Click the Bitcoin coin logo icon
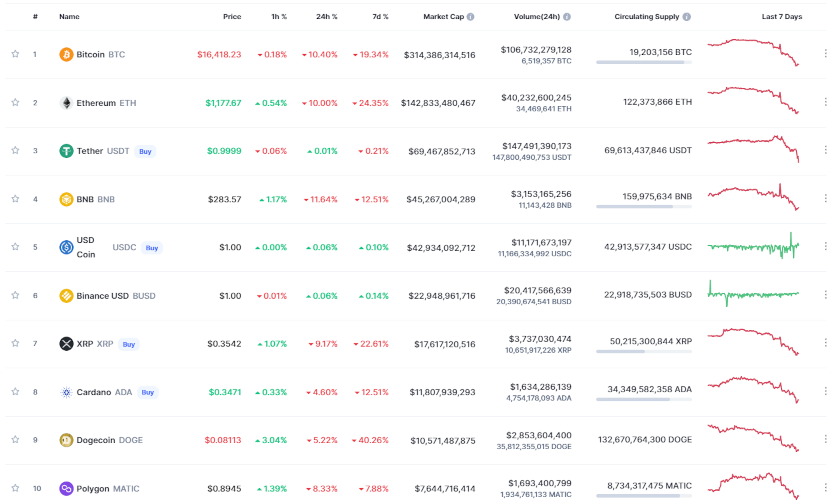 coord(66,54)
